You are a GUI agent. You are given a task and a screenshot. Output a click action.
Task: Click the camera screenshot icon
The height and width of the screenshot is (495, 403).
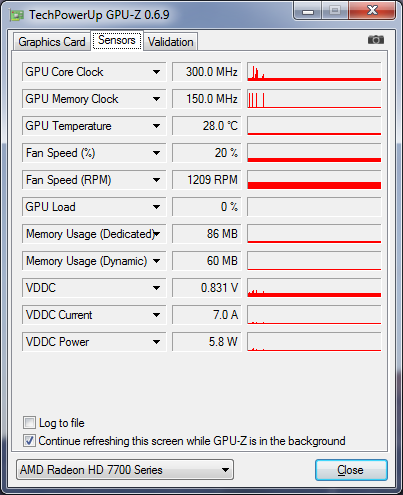pyautogui.click(x=376, y=40)
